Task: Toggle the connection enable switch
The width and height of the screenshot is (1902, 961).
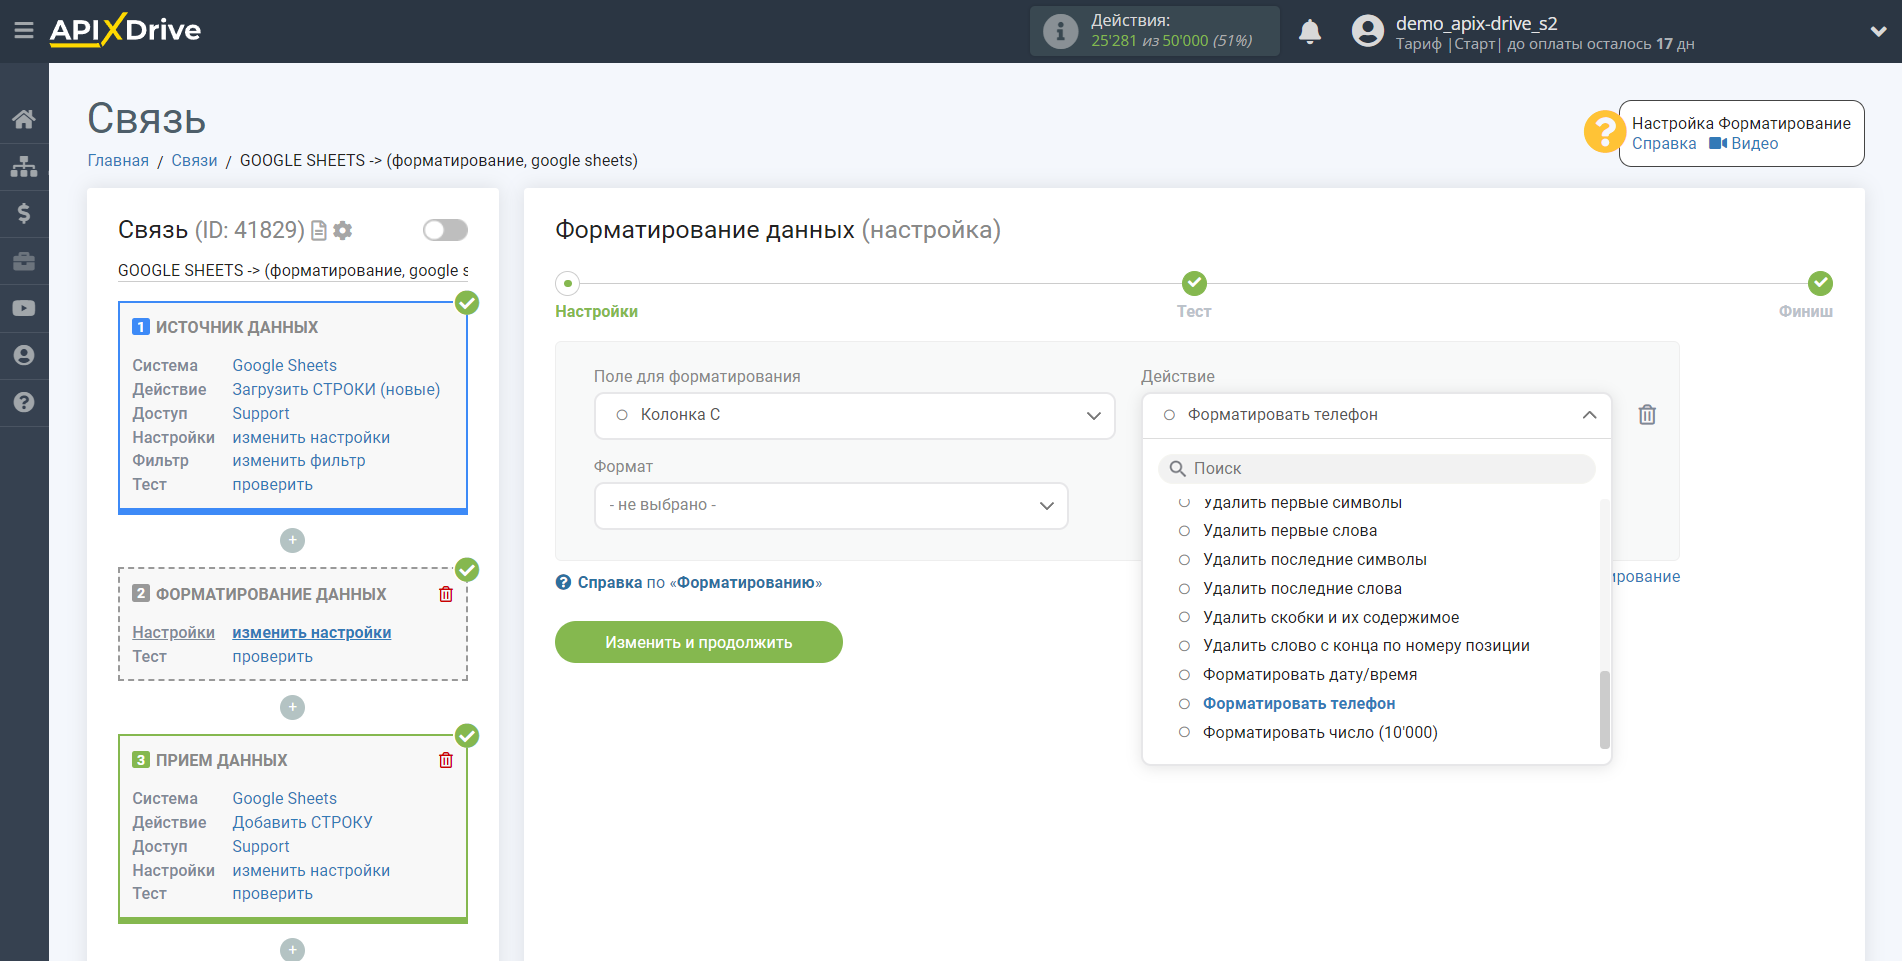Action: coord(445,231)
